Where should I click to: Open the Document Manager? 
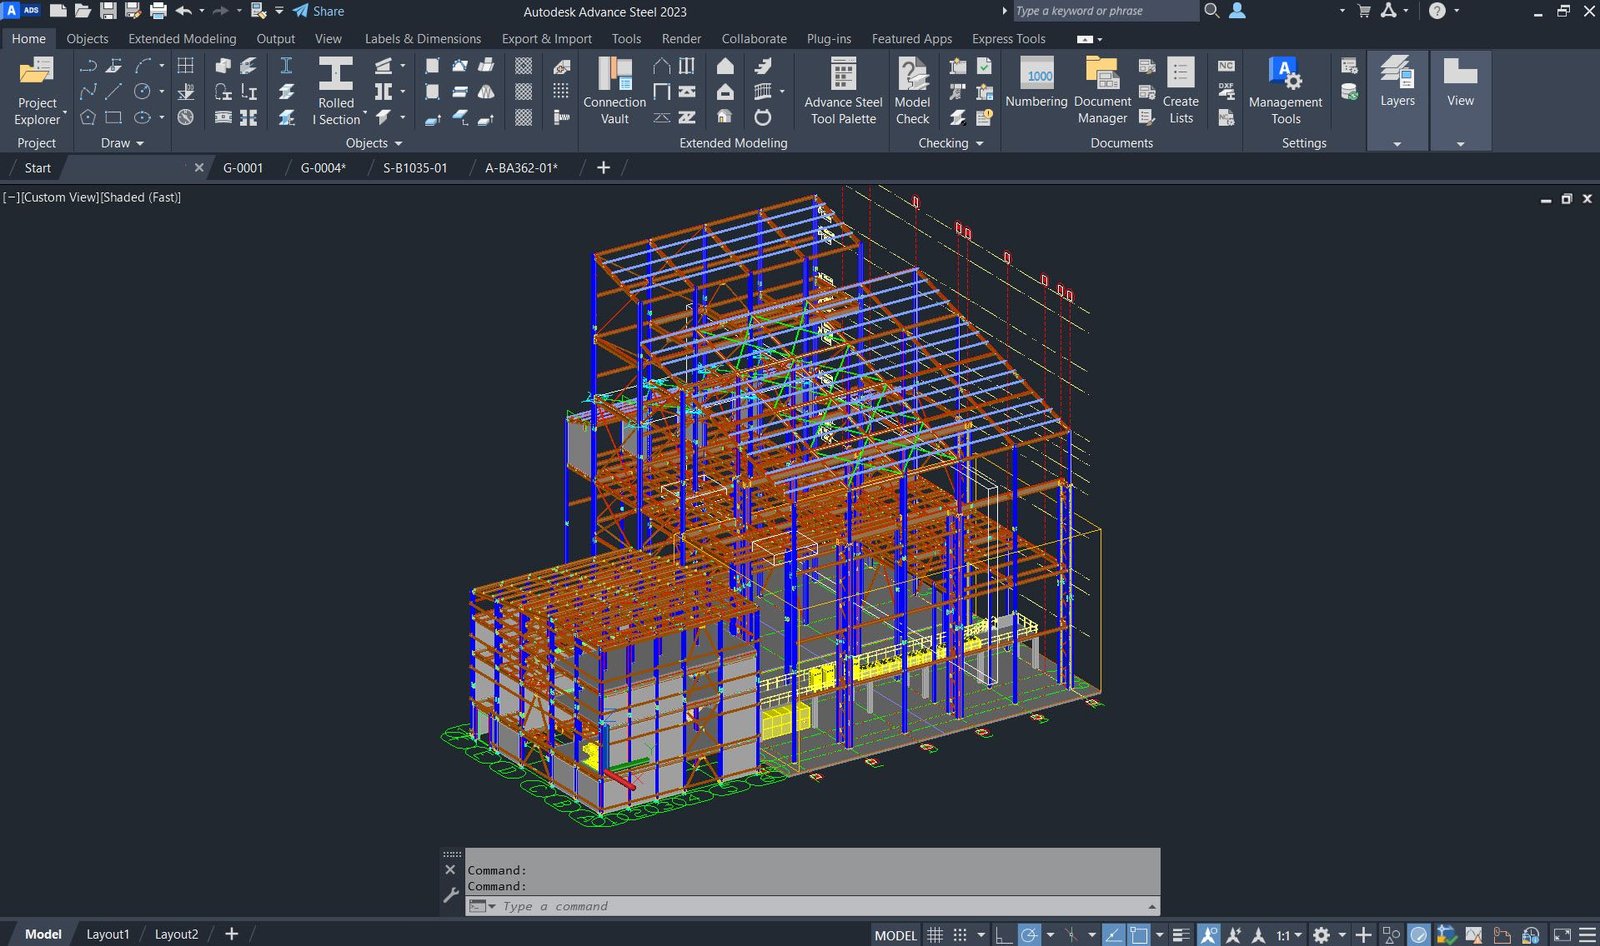coord(1102,91)
